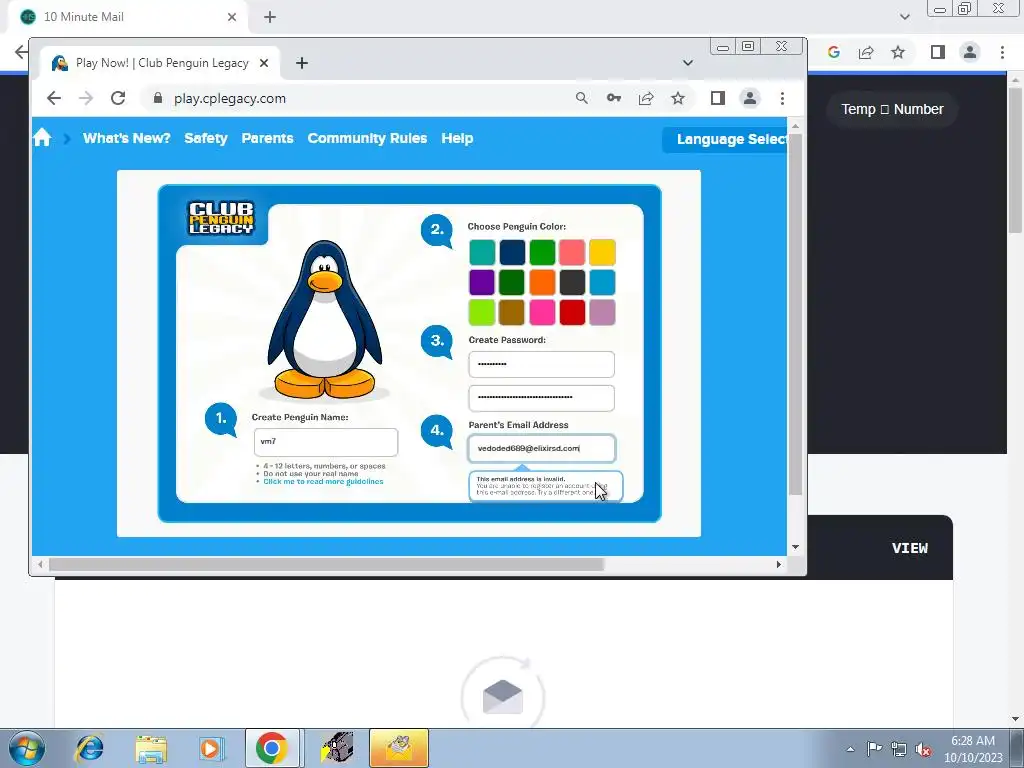Image resolution: width=1024 pixels, height=768 pixels.
Task: Reload the play.cplegacy.com page
Action: [x=118, y=98]
